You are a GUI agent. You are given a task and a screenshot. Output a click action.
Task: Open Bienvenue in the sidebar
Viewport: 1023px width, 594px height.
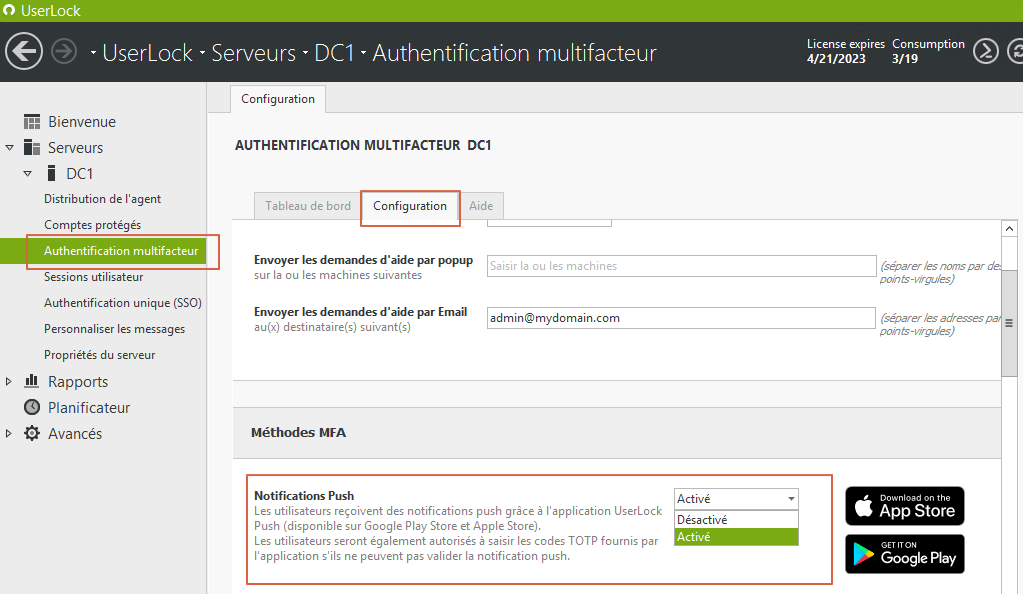(x=82, y=121)
